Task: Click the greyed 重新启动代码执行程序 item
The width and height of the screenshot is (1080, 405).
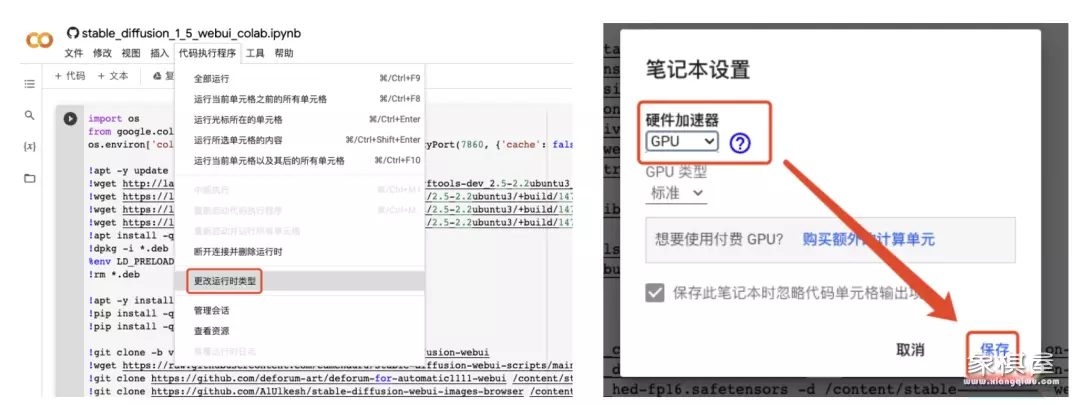Action: pyautogui.click(x=300, y=210)
